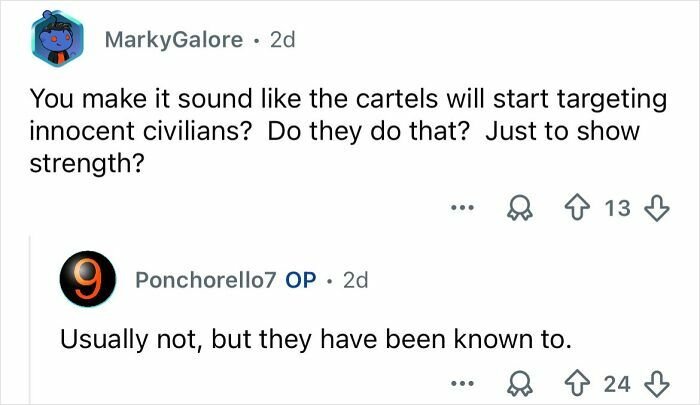Click the 2d timestamp on MarkyGalore's comment
This screenshot has width=700, height=405.
[x=276, y=40]
